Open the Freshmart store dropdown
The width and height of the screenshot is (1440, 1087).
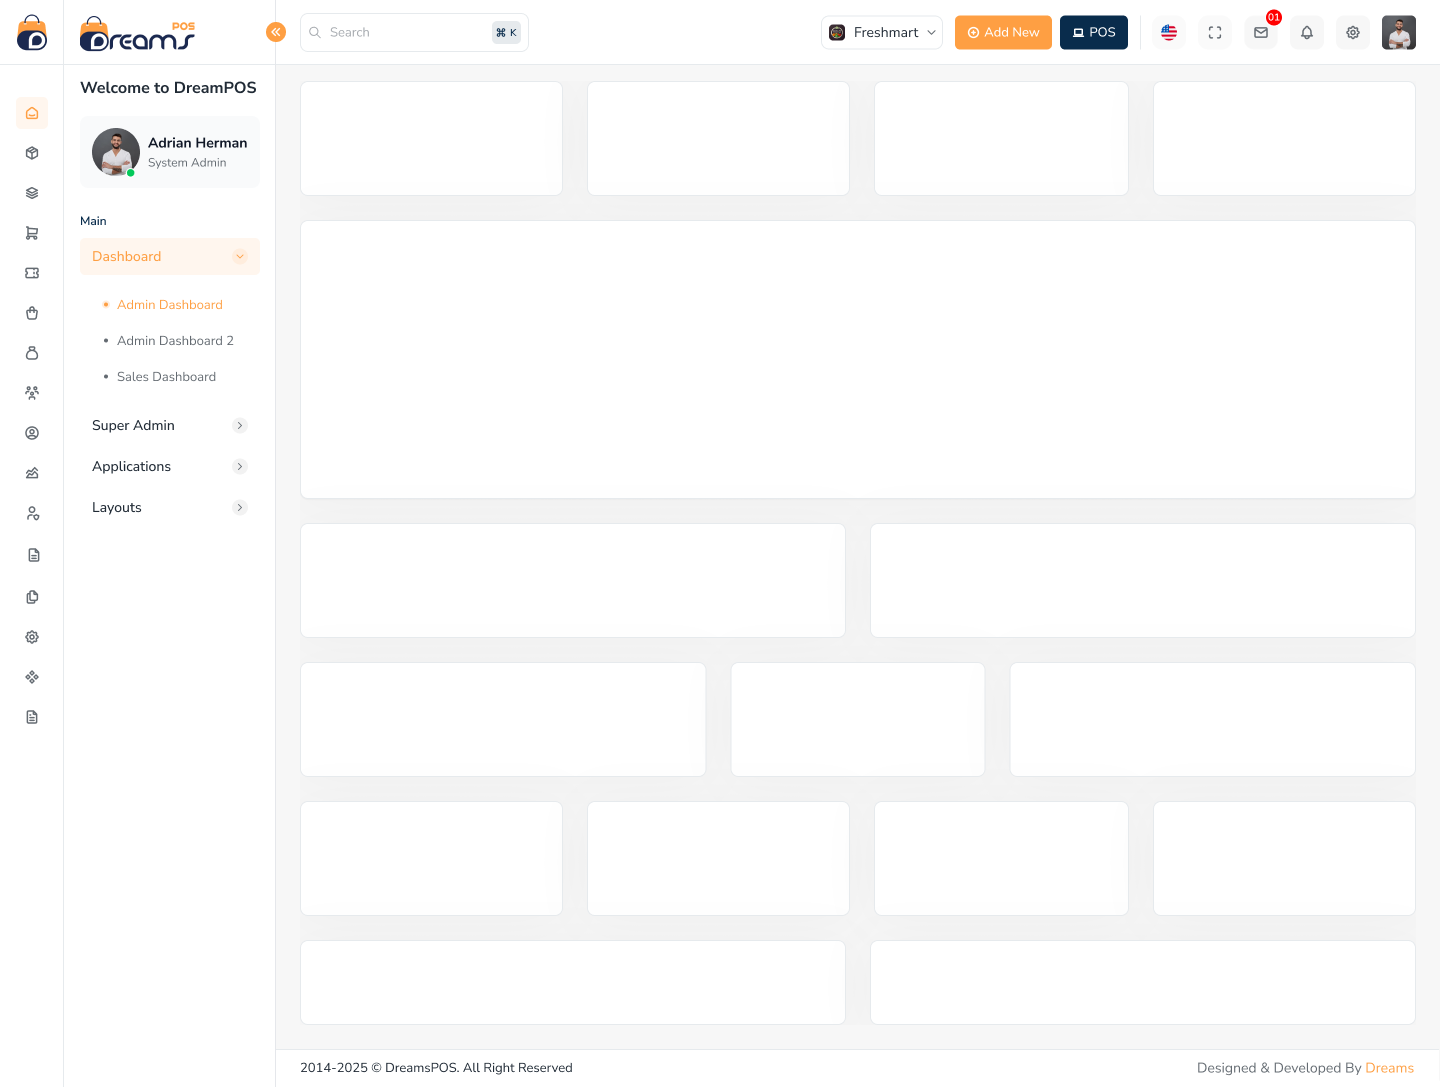[x=882, y=32]
